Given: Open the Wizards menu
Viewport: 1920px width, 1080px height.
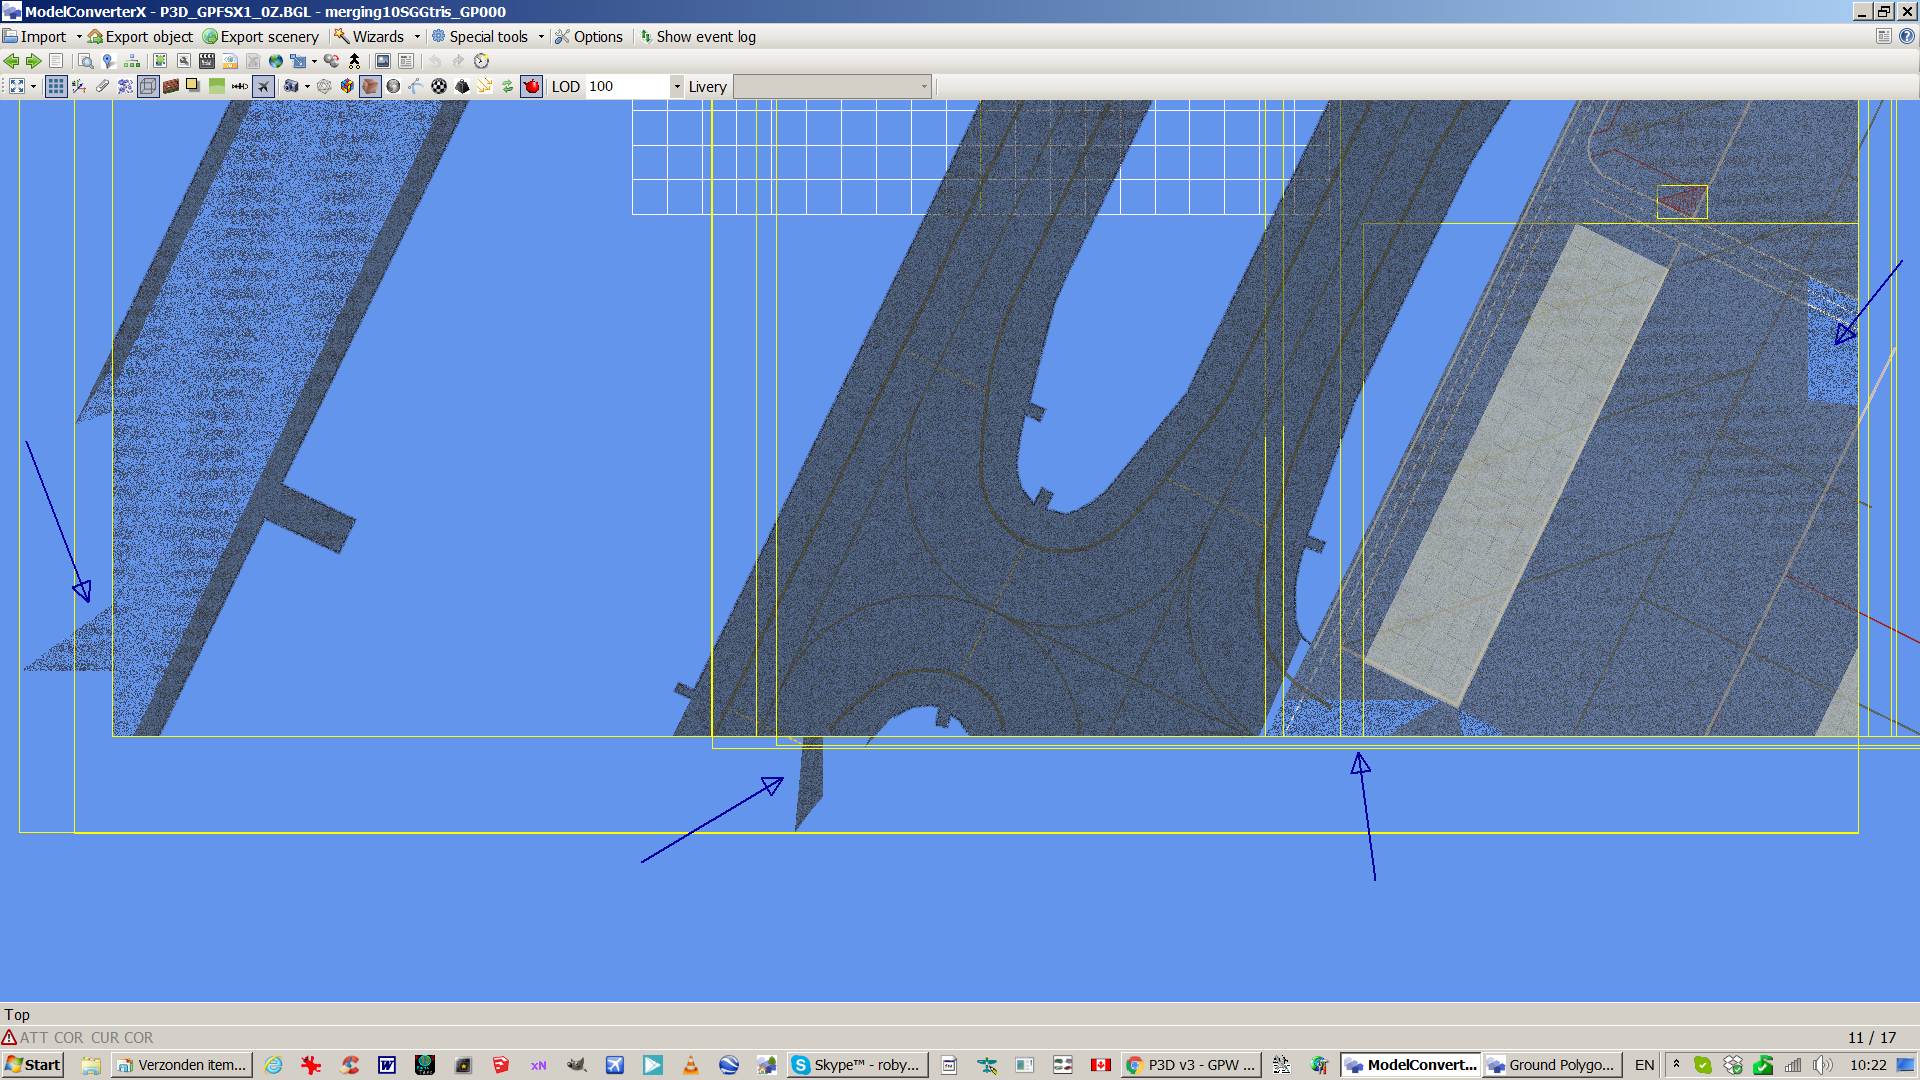Looking at the screenshot, I should 376,37.
